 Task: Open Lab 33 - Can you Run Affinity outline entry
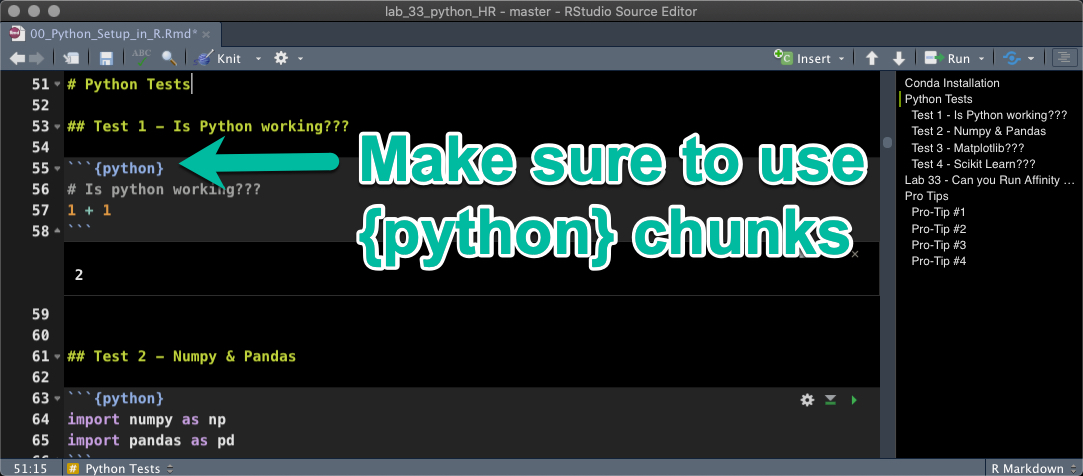point(990,180)
